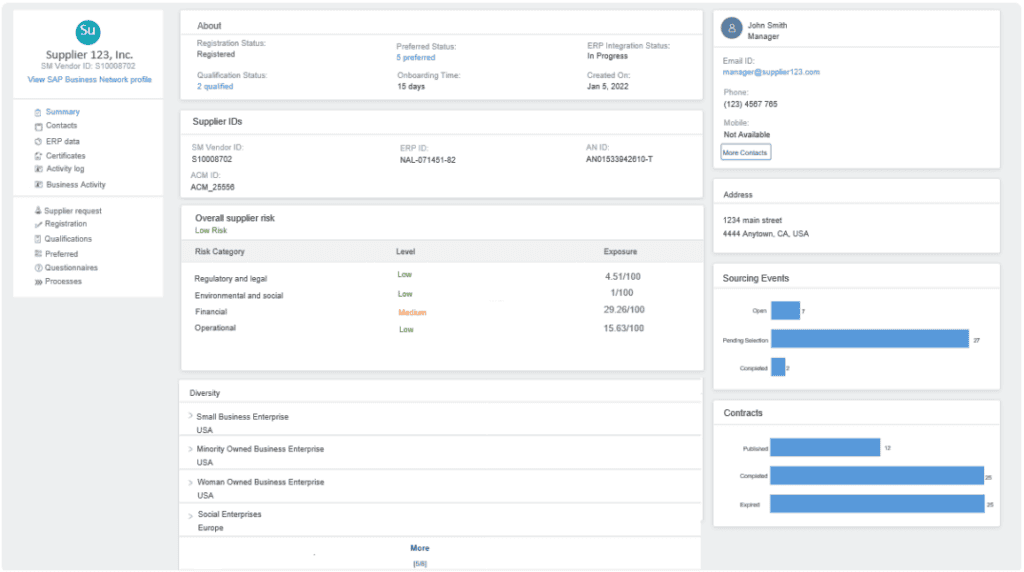Screen dimensions: 1024x572
Task: Click the Processes chevrons icon
Action: pos(38,282)
